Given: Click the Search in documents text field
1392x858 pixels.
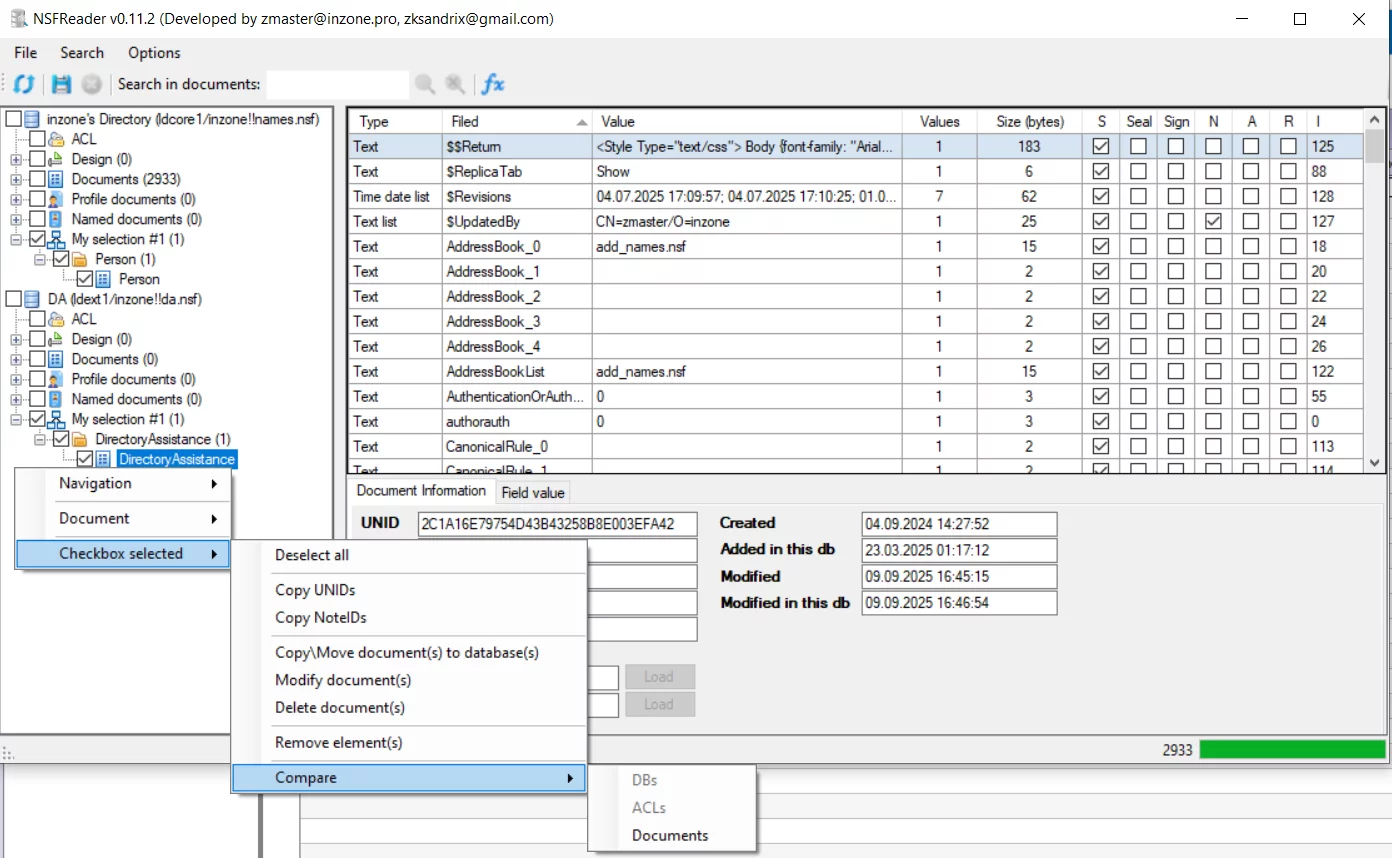Looking at the screenshot, I should click(337, 85).
